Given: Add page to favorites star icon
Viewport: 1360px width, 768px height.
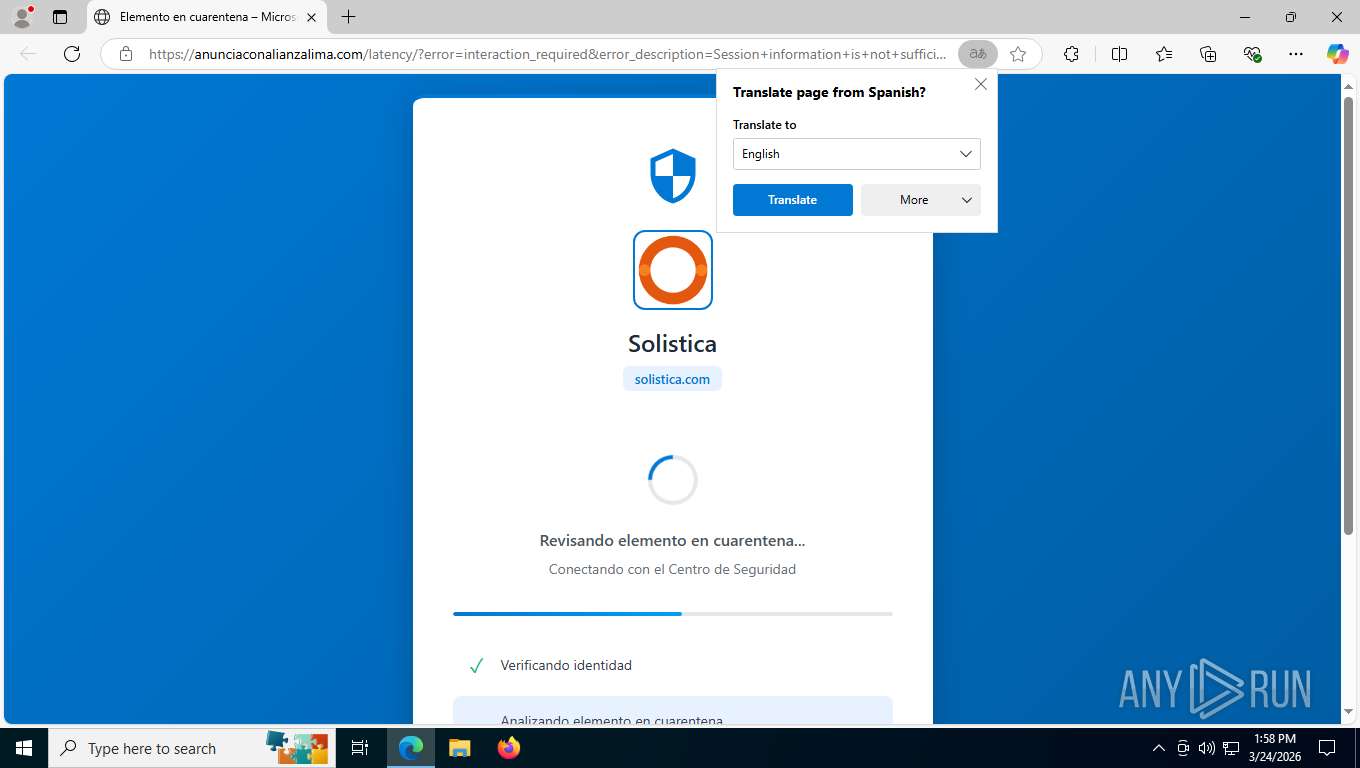Looking at the screenshot, I should (x=1018, y=54).
